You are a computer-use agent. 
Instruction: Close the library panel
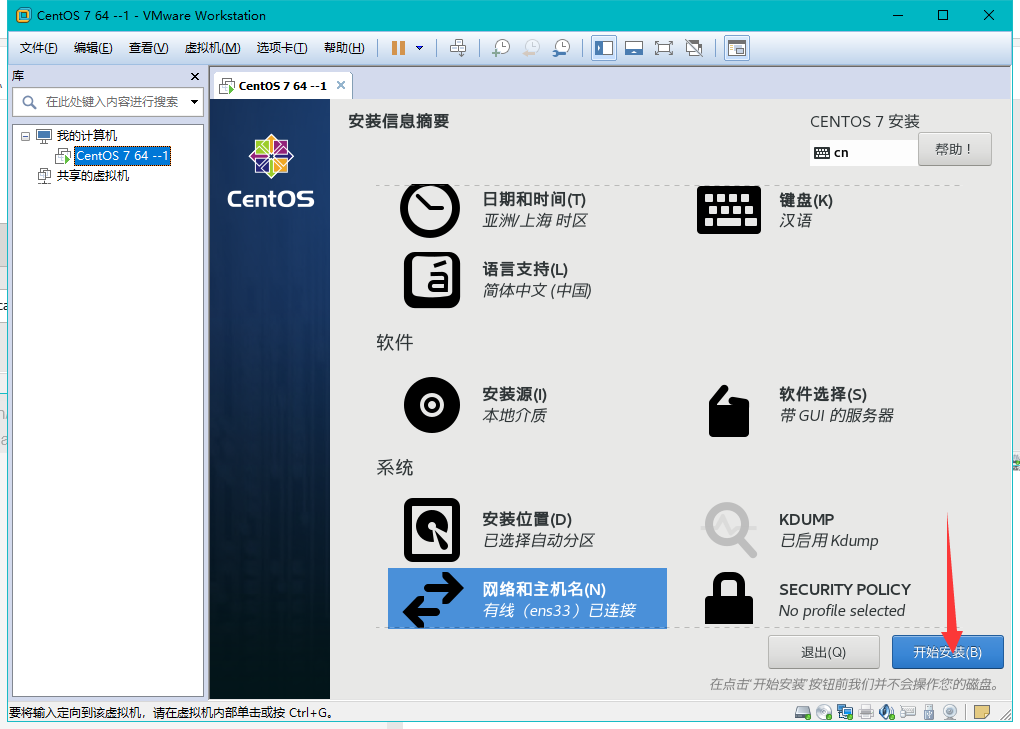[195, 77]
